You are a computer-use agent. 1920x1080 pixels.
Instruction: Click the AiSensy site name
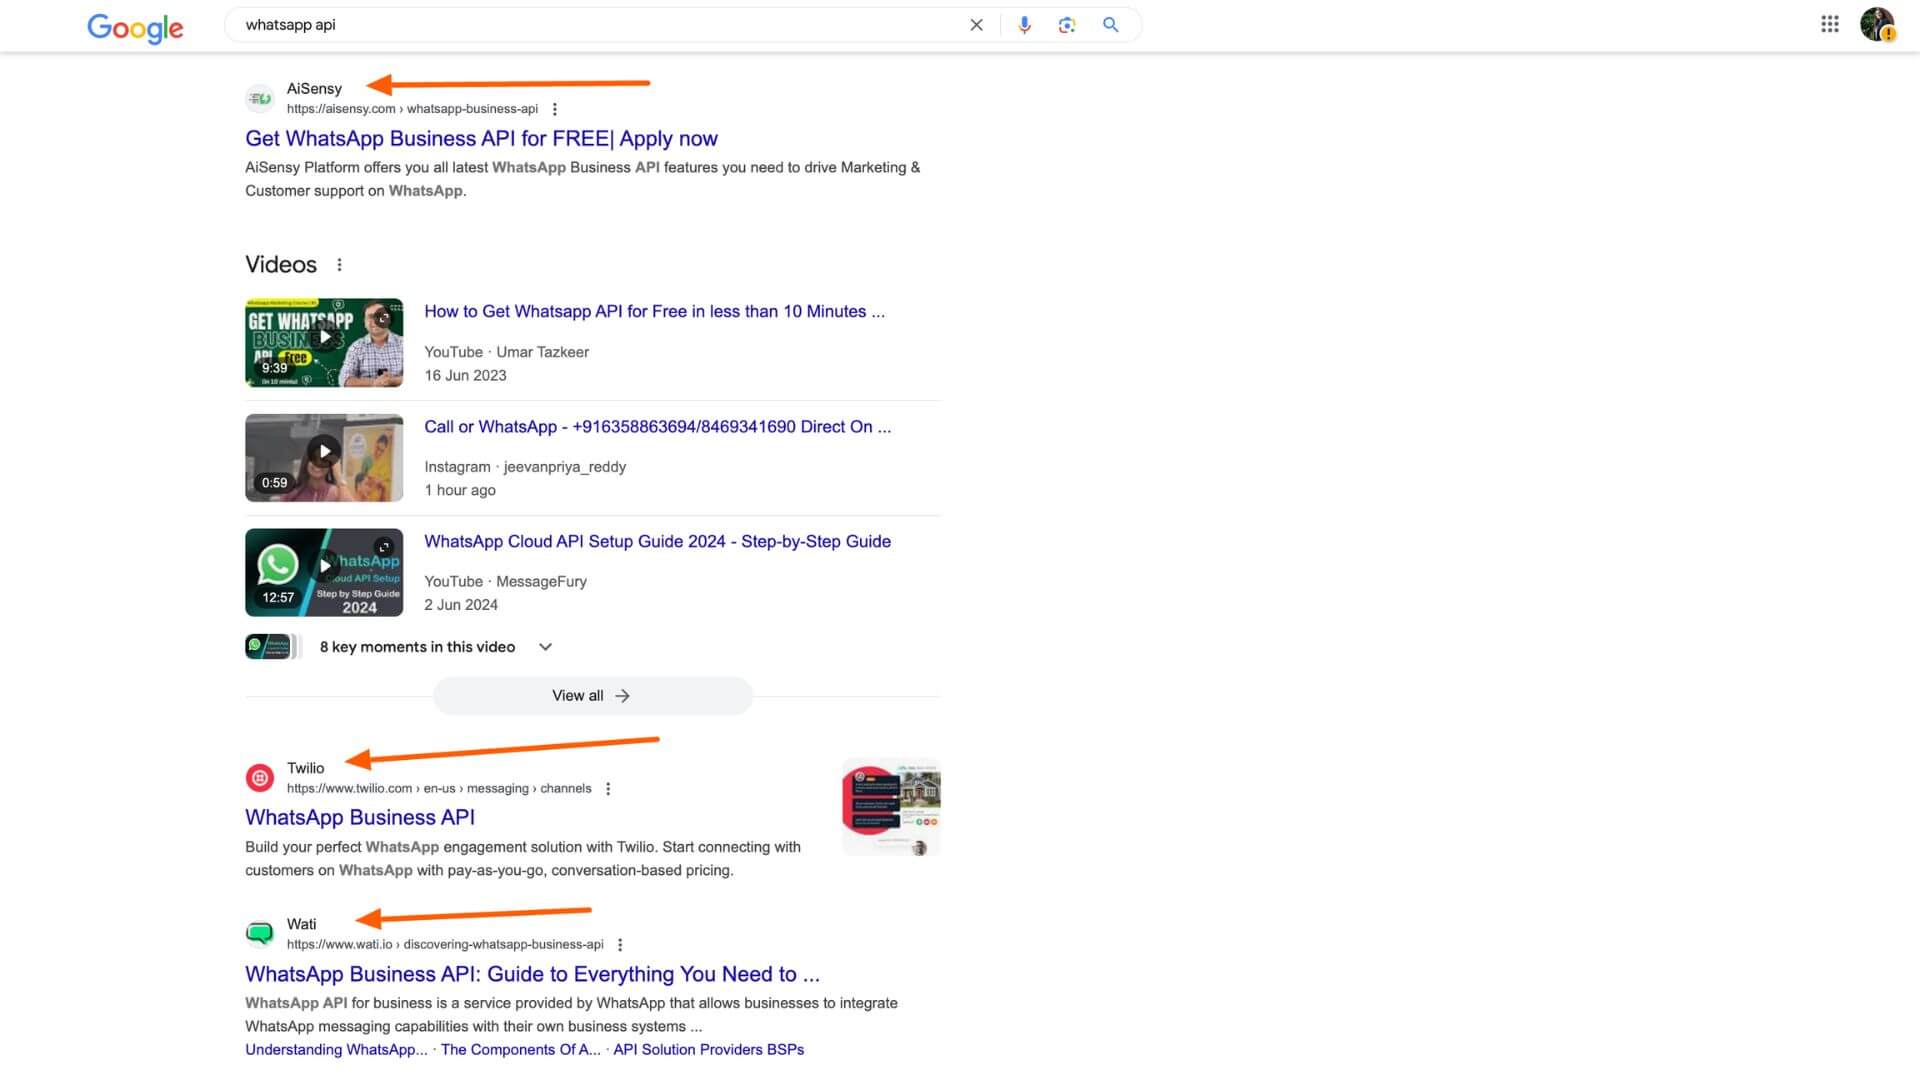pyautogui.click(x=314, y=89)
